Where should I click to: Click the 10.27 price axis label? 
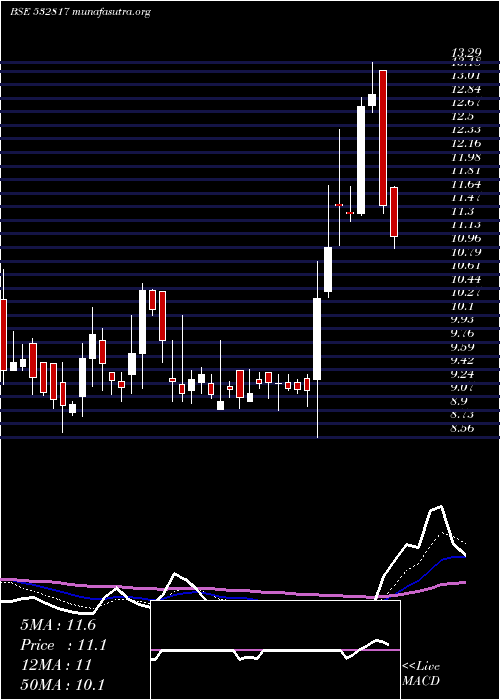[467, 293]
